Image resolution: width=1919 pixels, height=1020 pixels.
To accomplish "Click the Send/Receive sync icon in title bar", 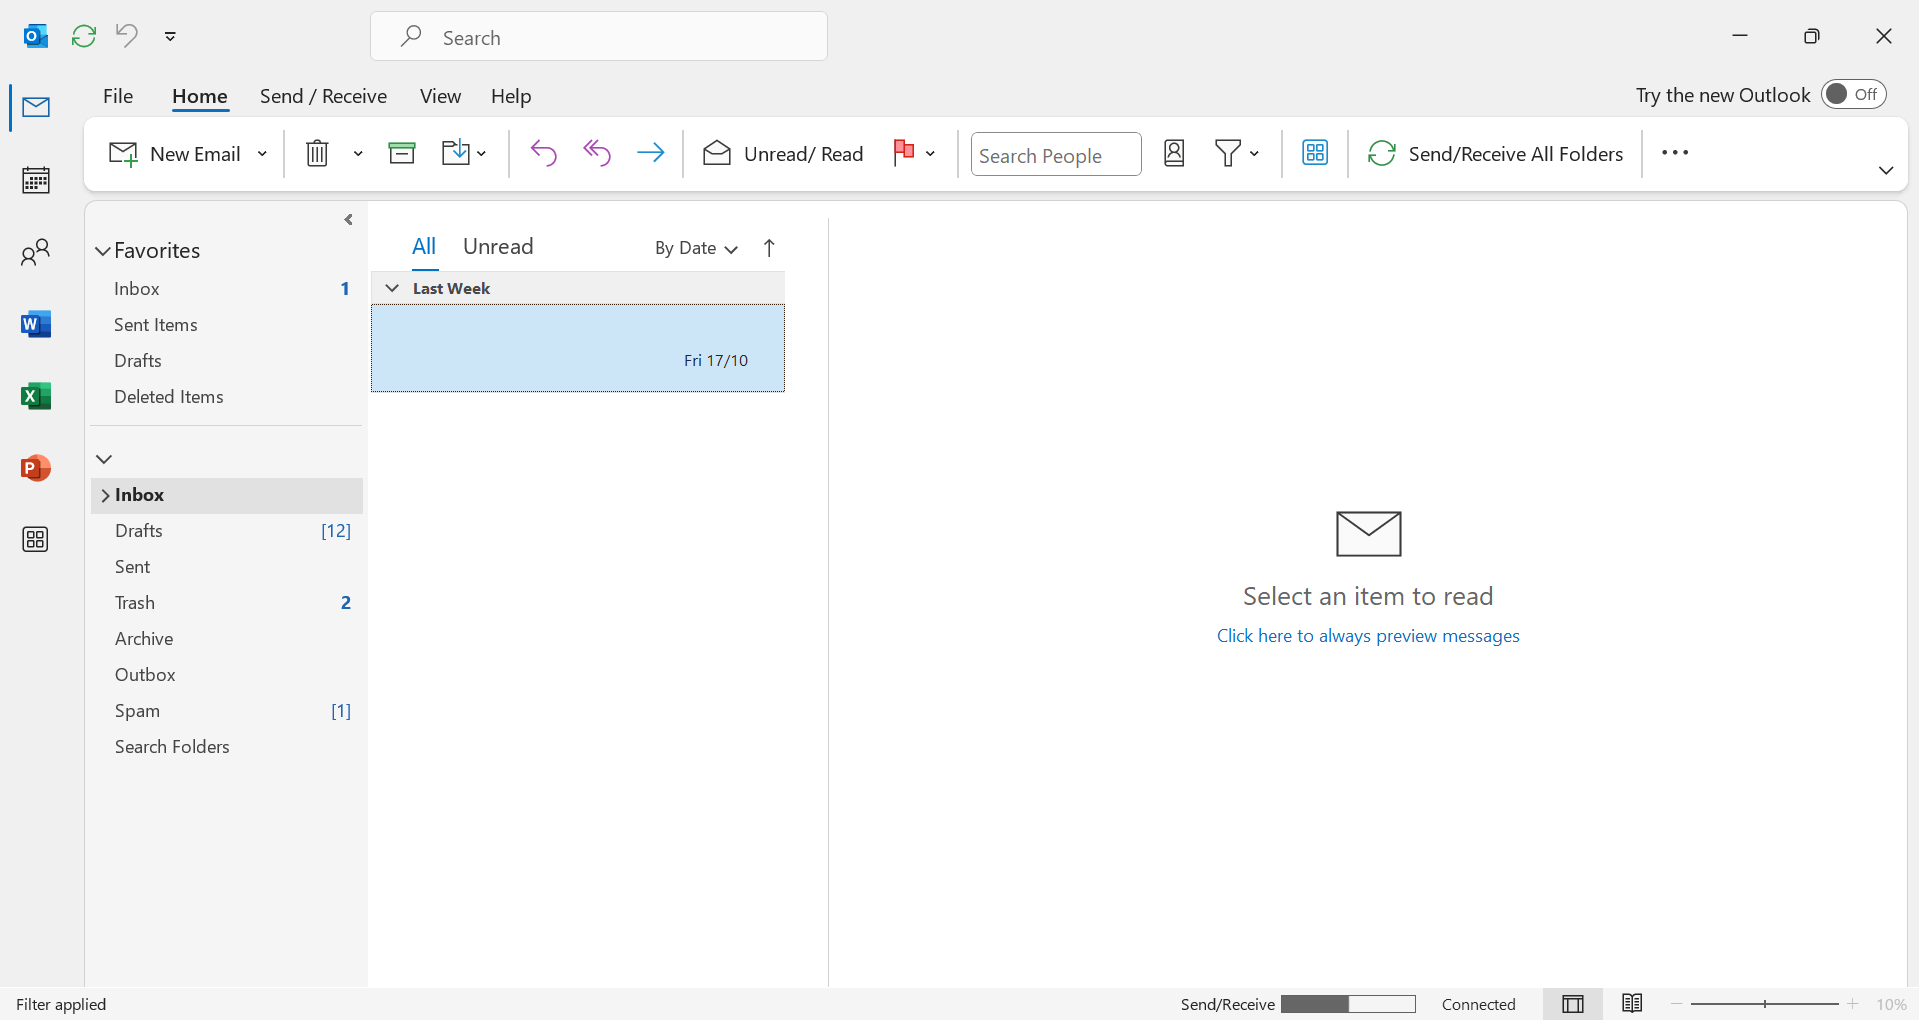I will point(84,36).
